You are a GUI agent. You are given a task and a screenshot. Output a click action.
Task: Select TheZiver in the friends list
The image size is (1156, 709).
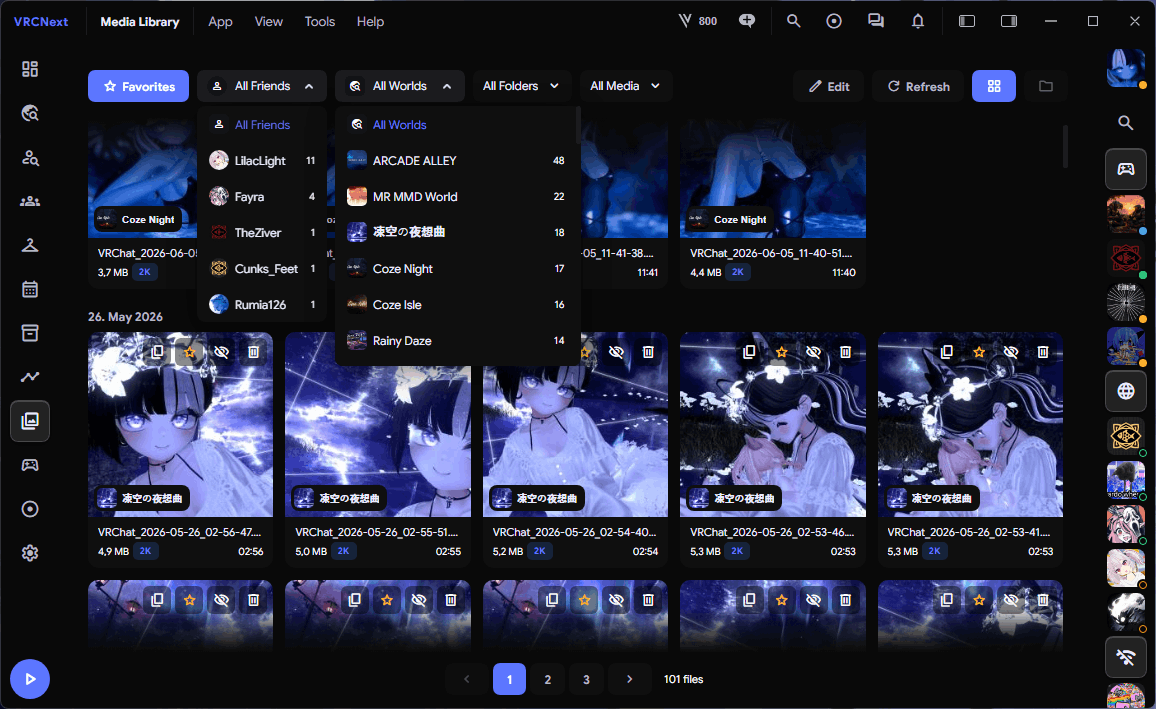coord(262,233)
